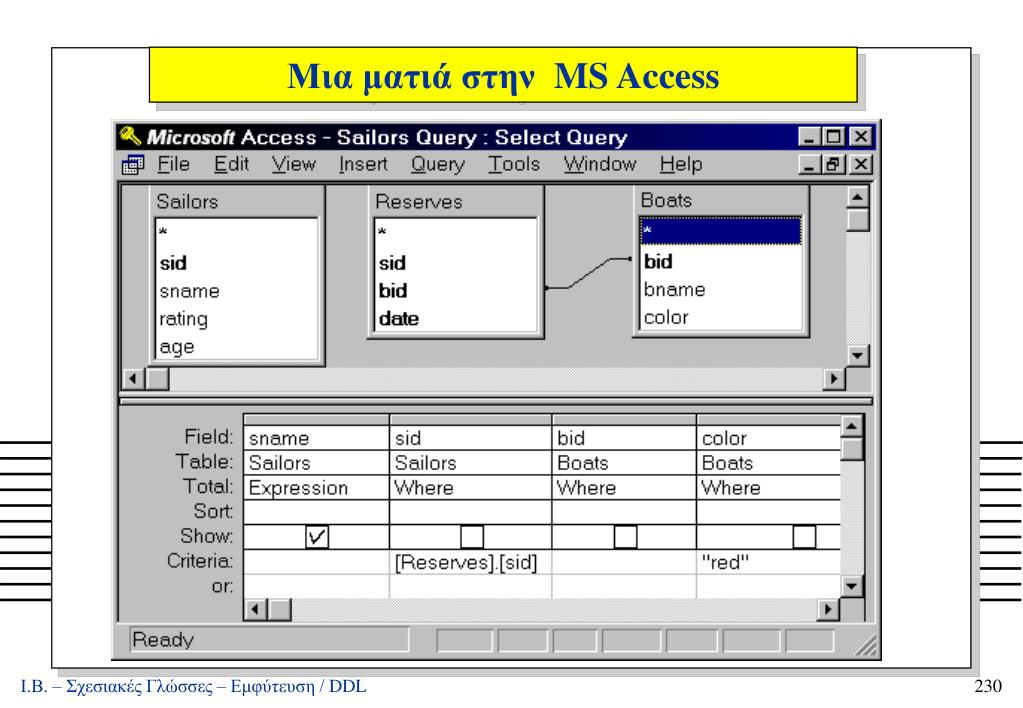Click the Sailors table title bar
Screen dimensions: 1023x708
click(236, 202)
